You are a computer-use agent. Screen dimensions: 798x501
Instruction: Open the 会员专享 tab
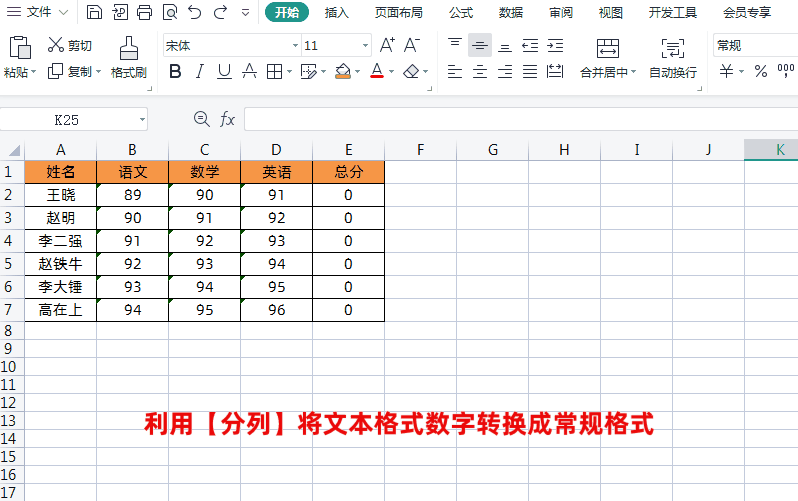coord(747,12)
